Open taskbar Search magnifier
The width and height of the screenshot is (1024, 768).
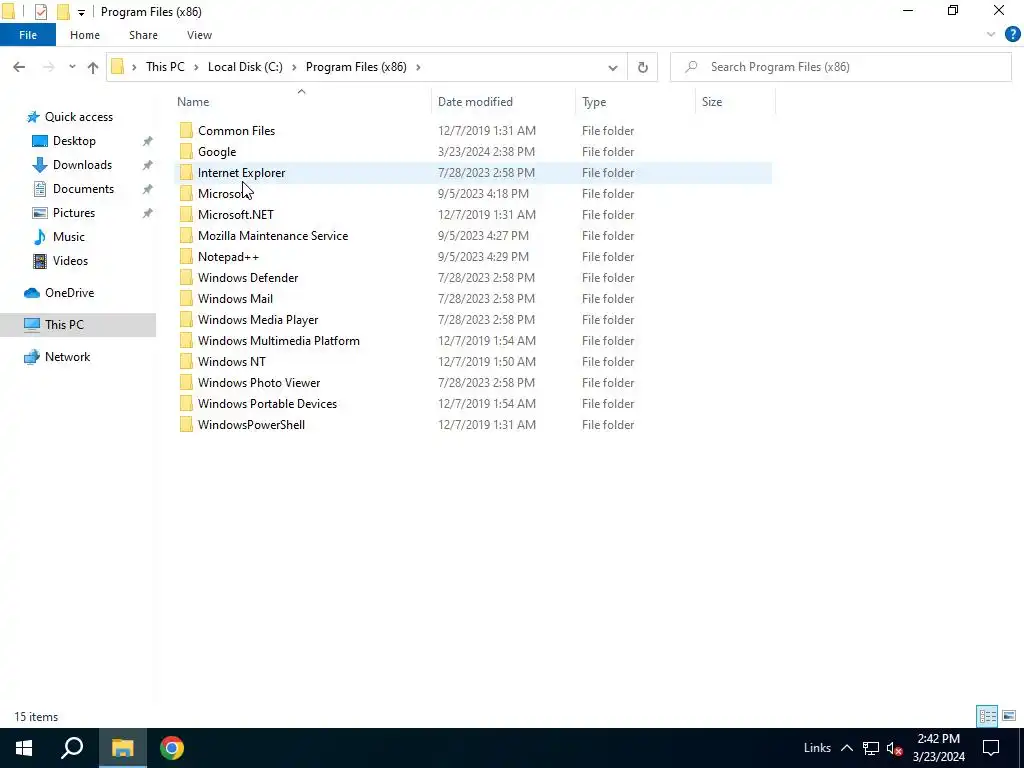tap(72, 748)
